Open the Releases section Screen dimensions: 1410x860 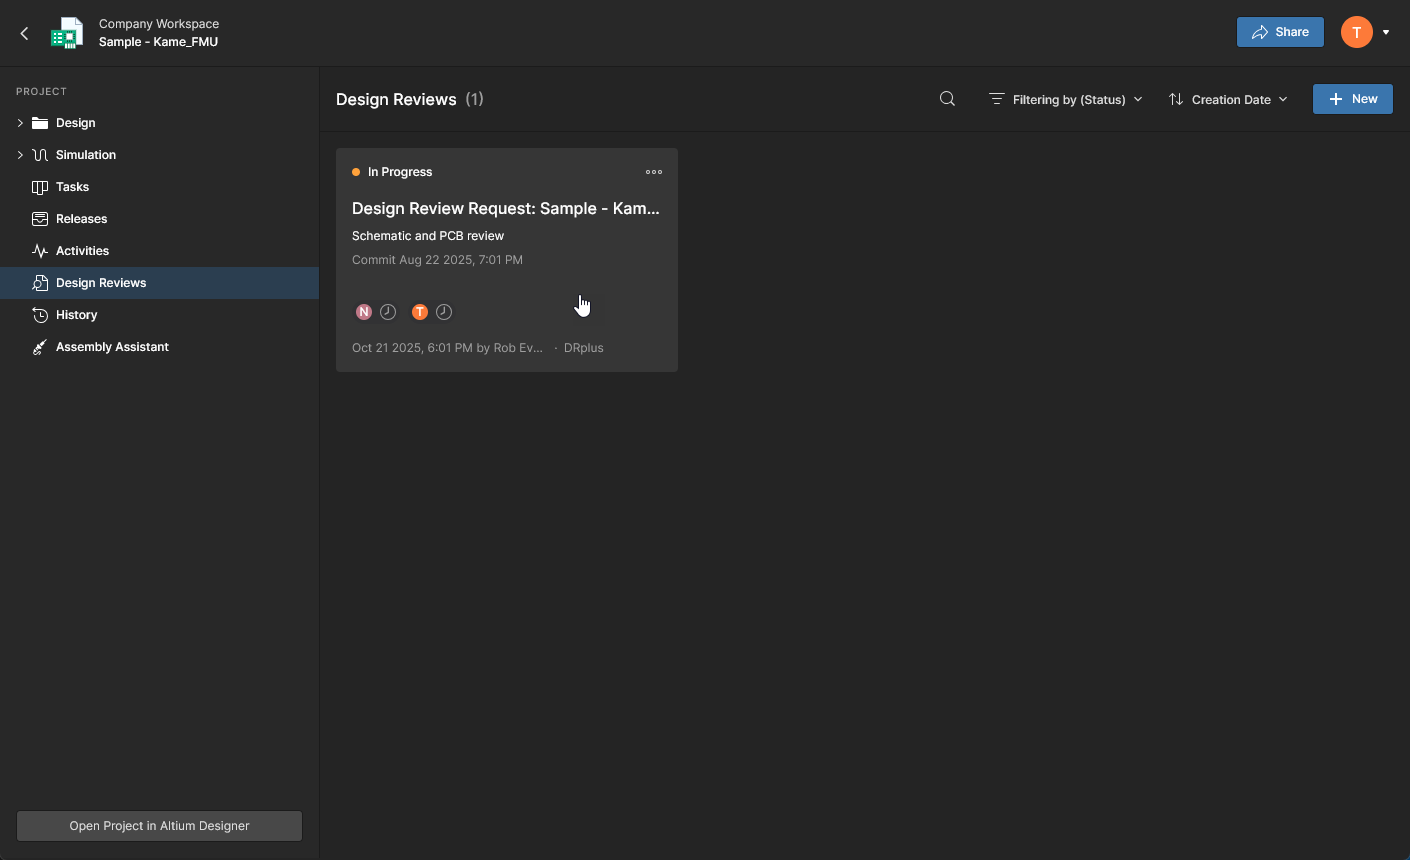coord(81,219)
